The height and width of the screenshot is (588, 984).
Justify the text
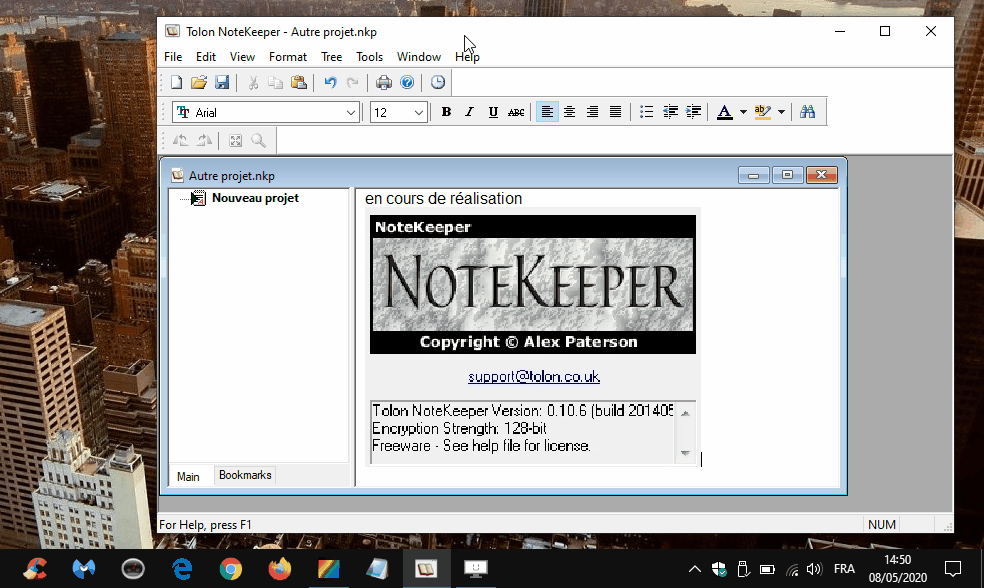pos(615,112)
